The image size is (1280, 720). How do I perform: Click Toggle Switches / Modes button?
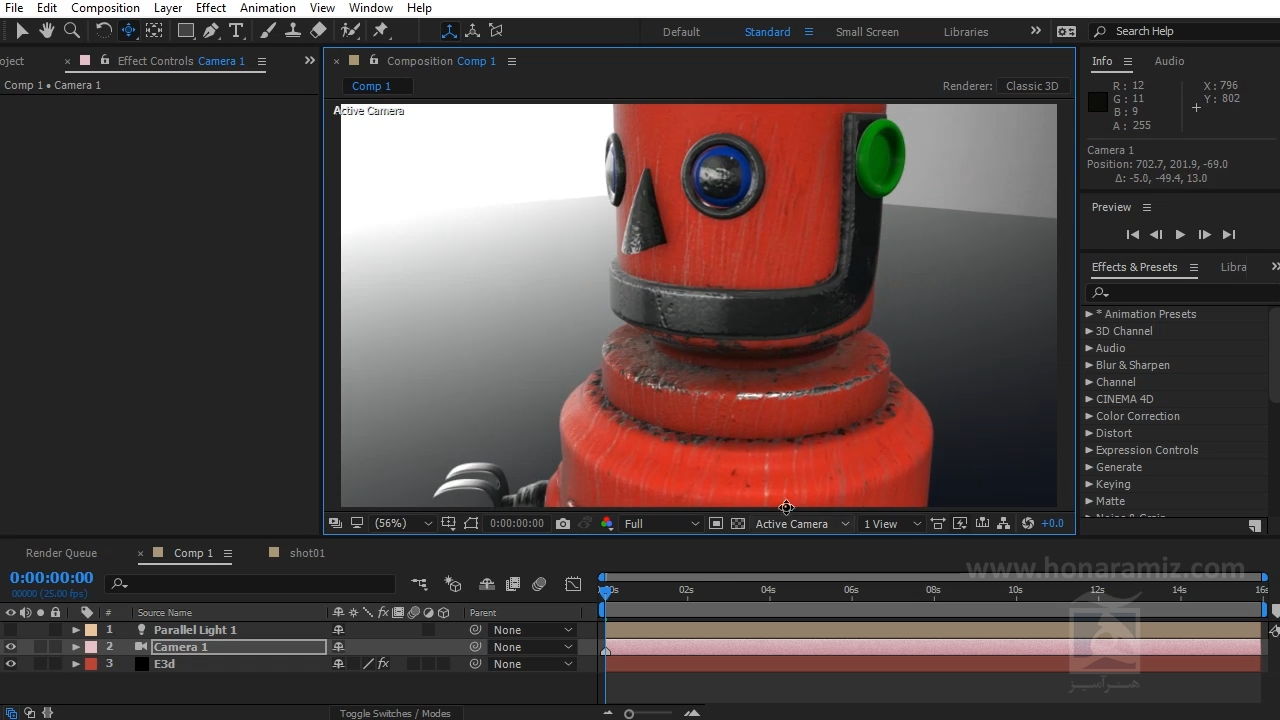(x=395, y=713)
